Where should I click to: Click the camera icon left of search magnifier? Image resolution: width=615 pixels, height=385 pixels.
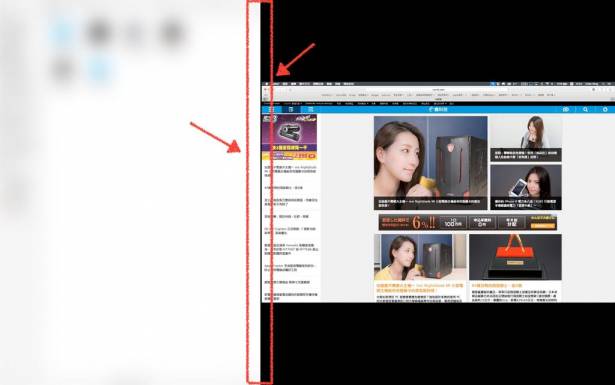click(566, 109)
